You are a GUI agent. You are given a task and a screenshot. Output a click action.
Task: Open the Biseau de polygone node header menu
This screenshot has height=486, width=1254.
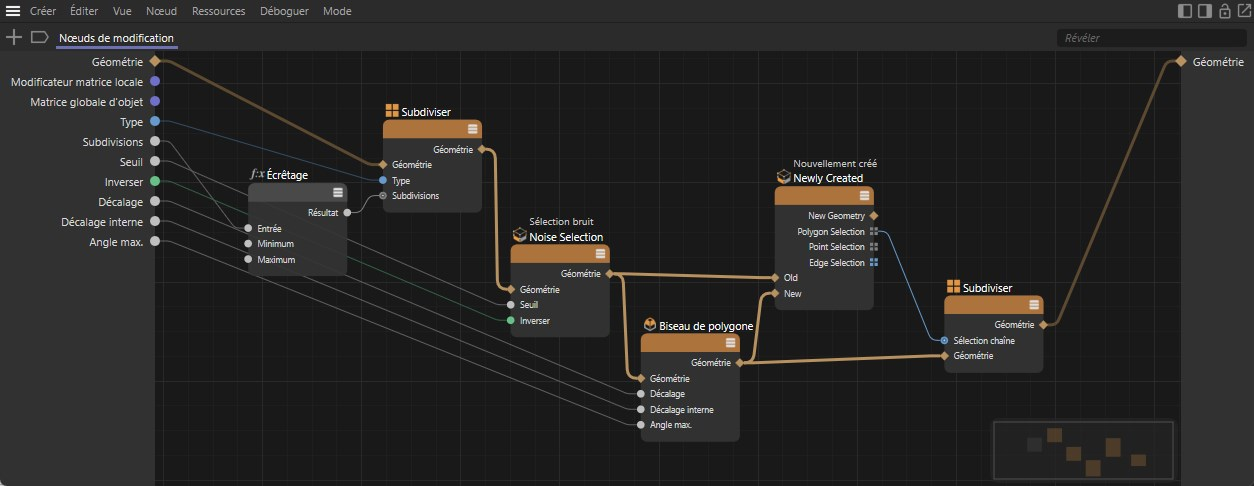tap(730, 343)
